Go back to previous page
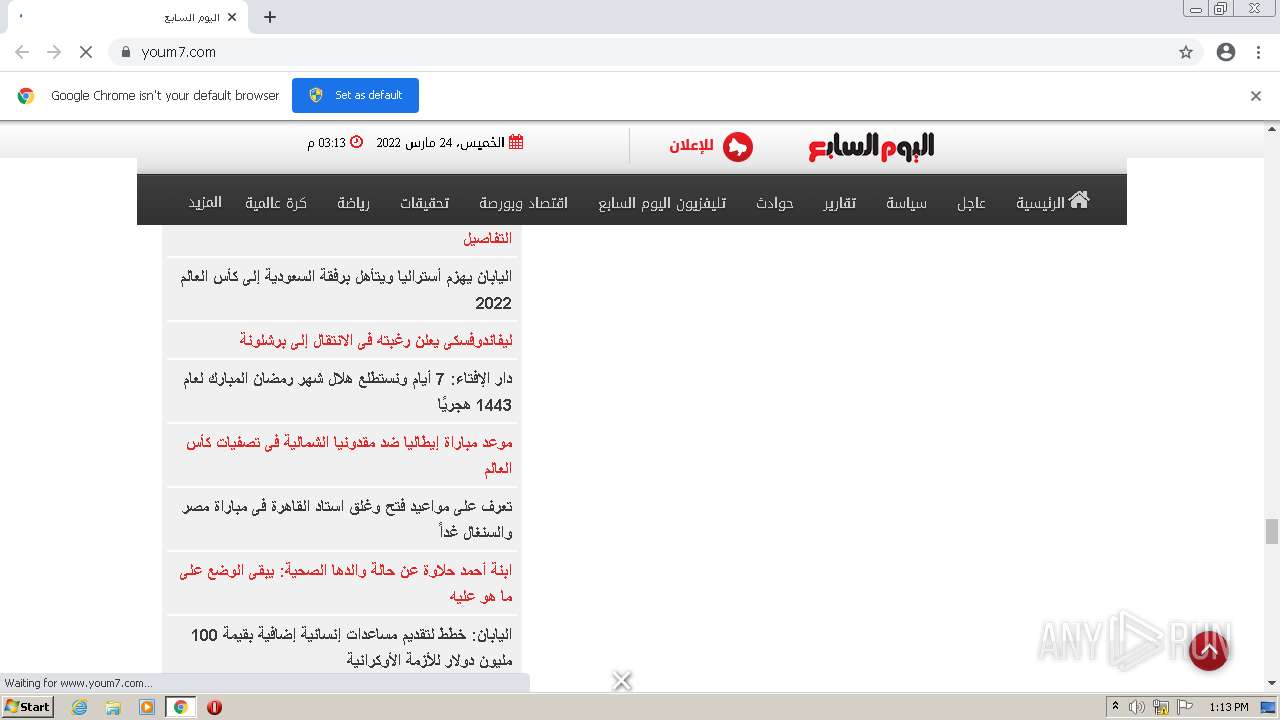The height and width of the screenshot is (720, 1280). pos(22,52)
